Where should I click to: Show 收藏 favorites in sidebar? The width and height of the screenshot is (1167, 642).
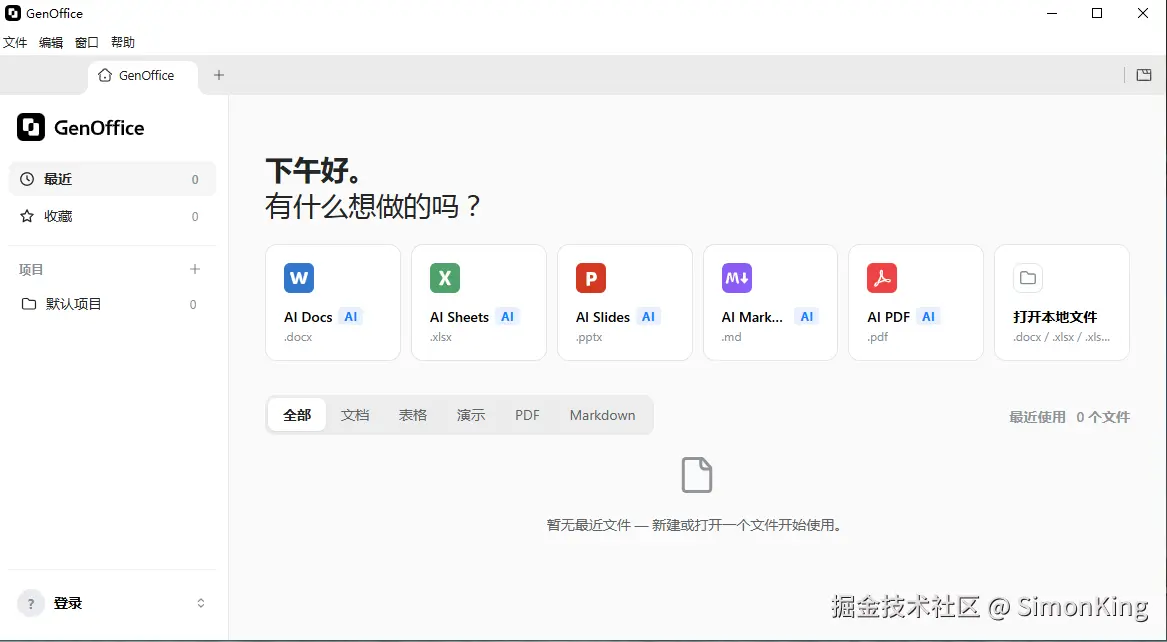point(112,216)
